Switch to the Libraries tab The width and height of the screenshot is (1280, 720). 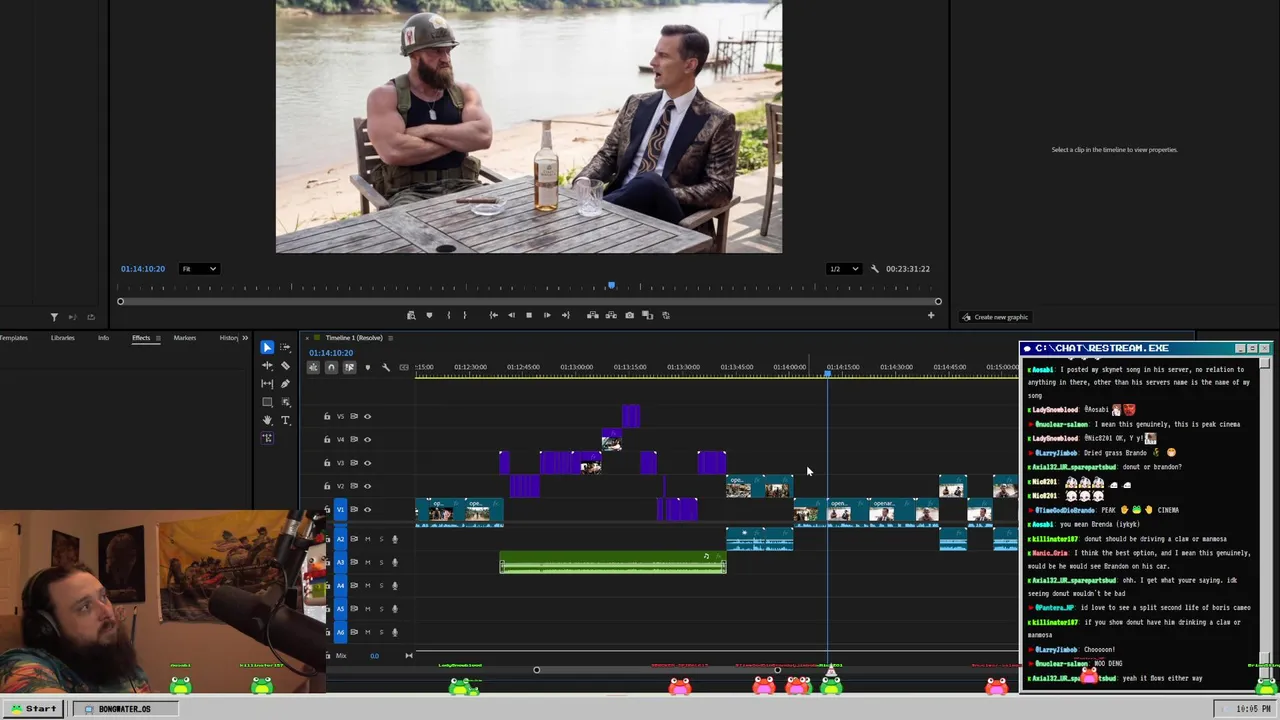[62, 338]
